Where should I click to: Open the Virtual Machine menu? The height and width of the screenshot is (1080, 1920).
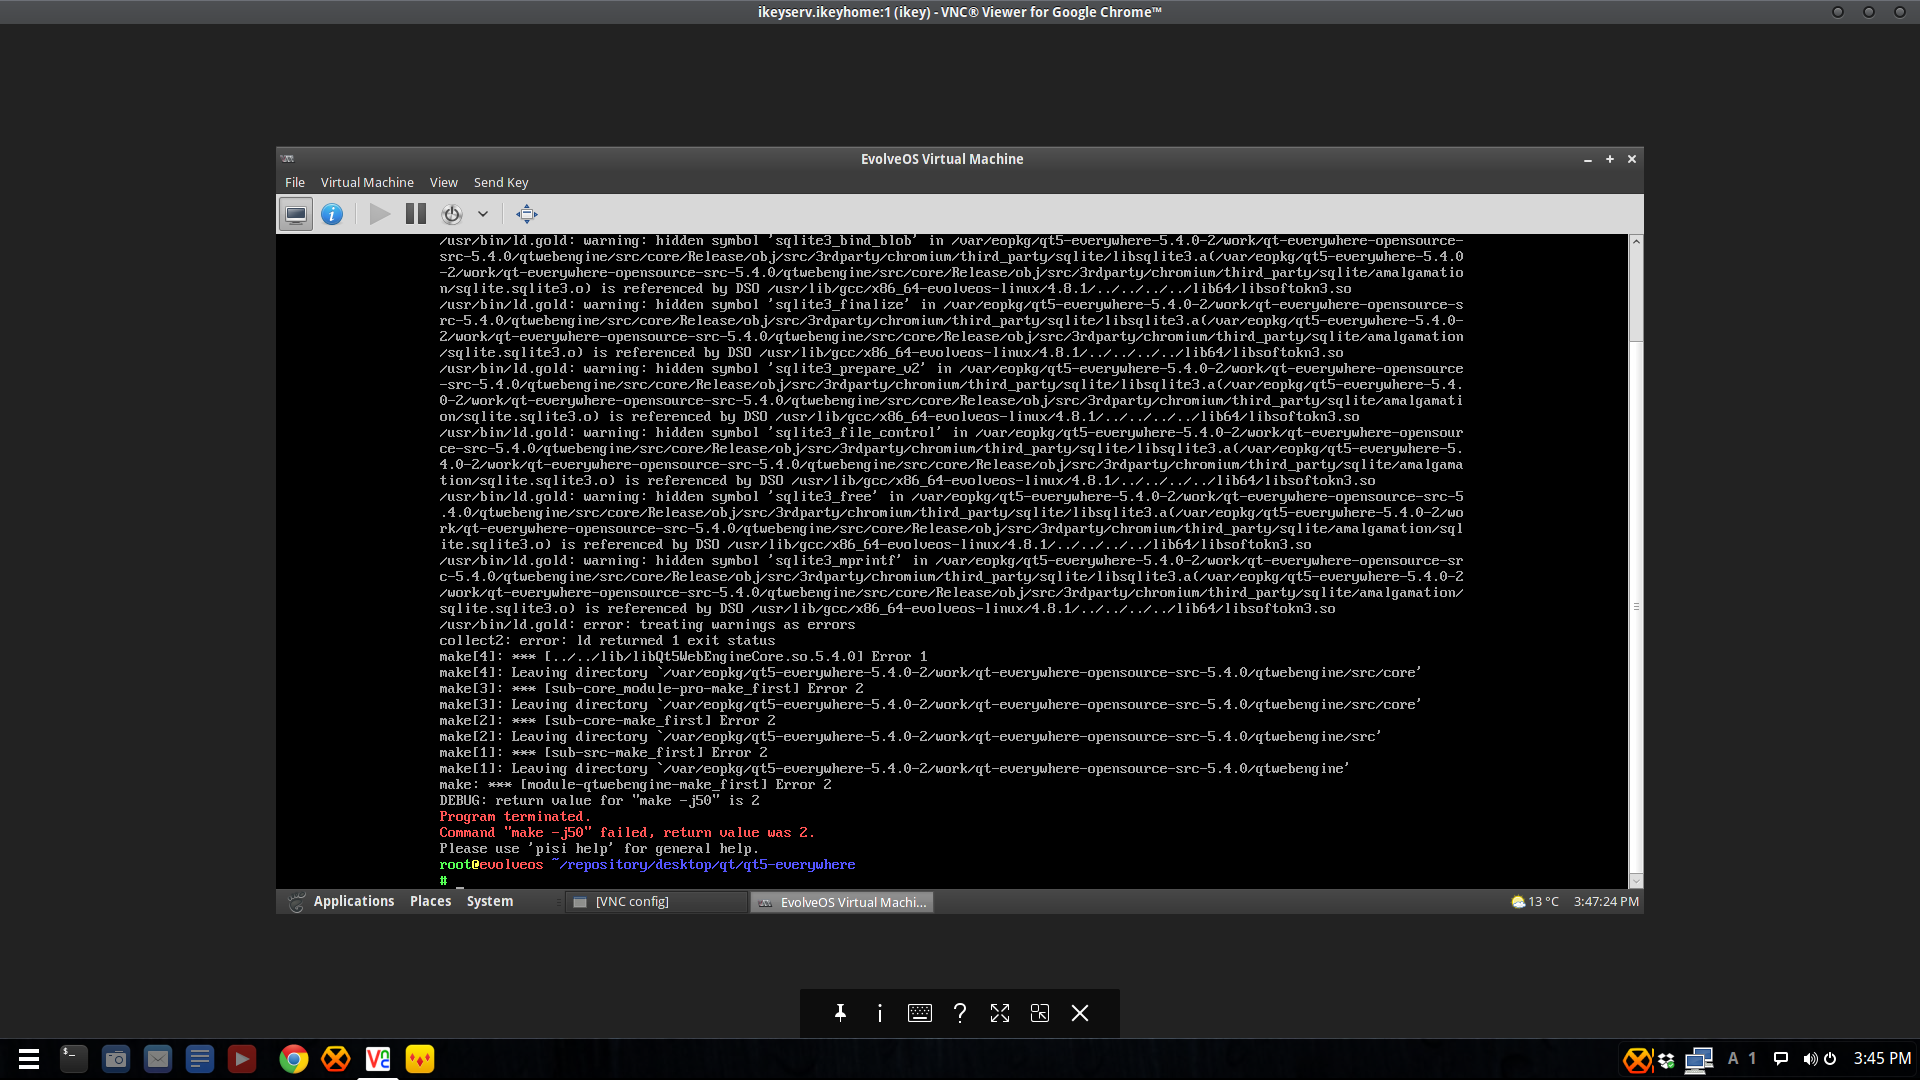[367, 182]
